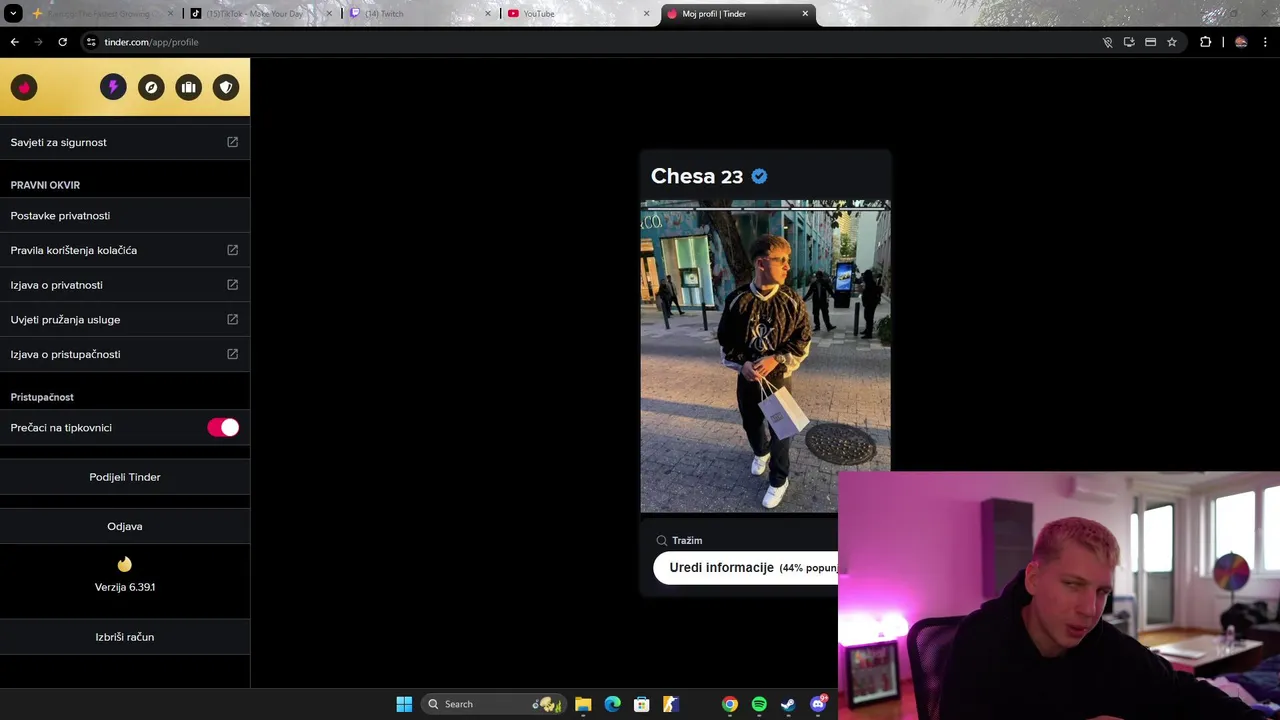Open Izjava o pristupačnosti link

[125, 354]
